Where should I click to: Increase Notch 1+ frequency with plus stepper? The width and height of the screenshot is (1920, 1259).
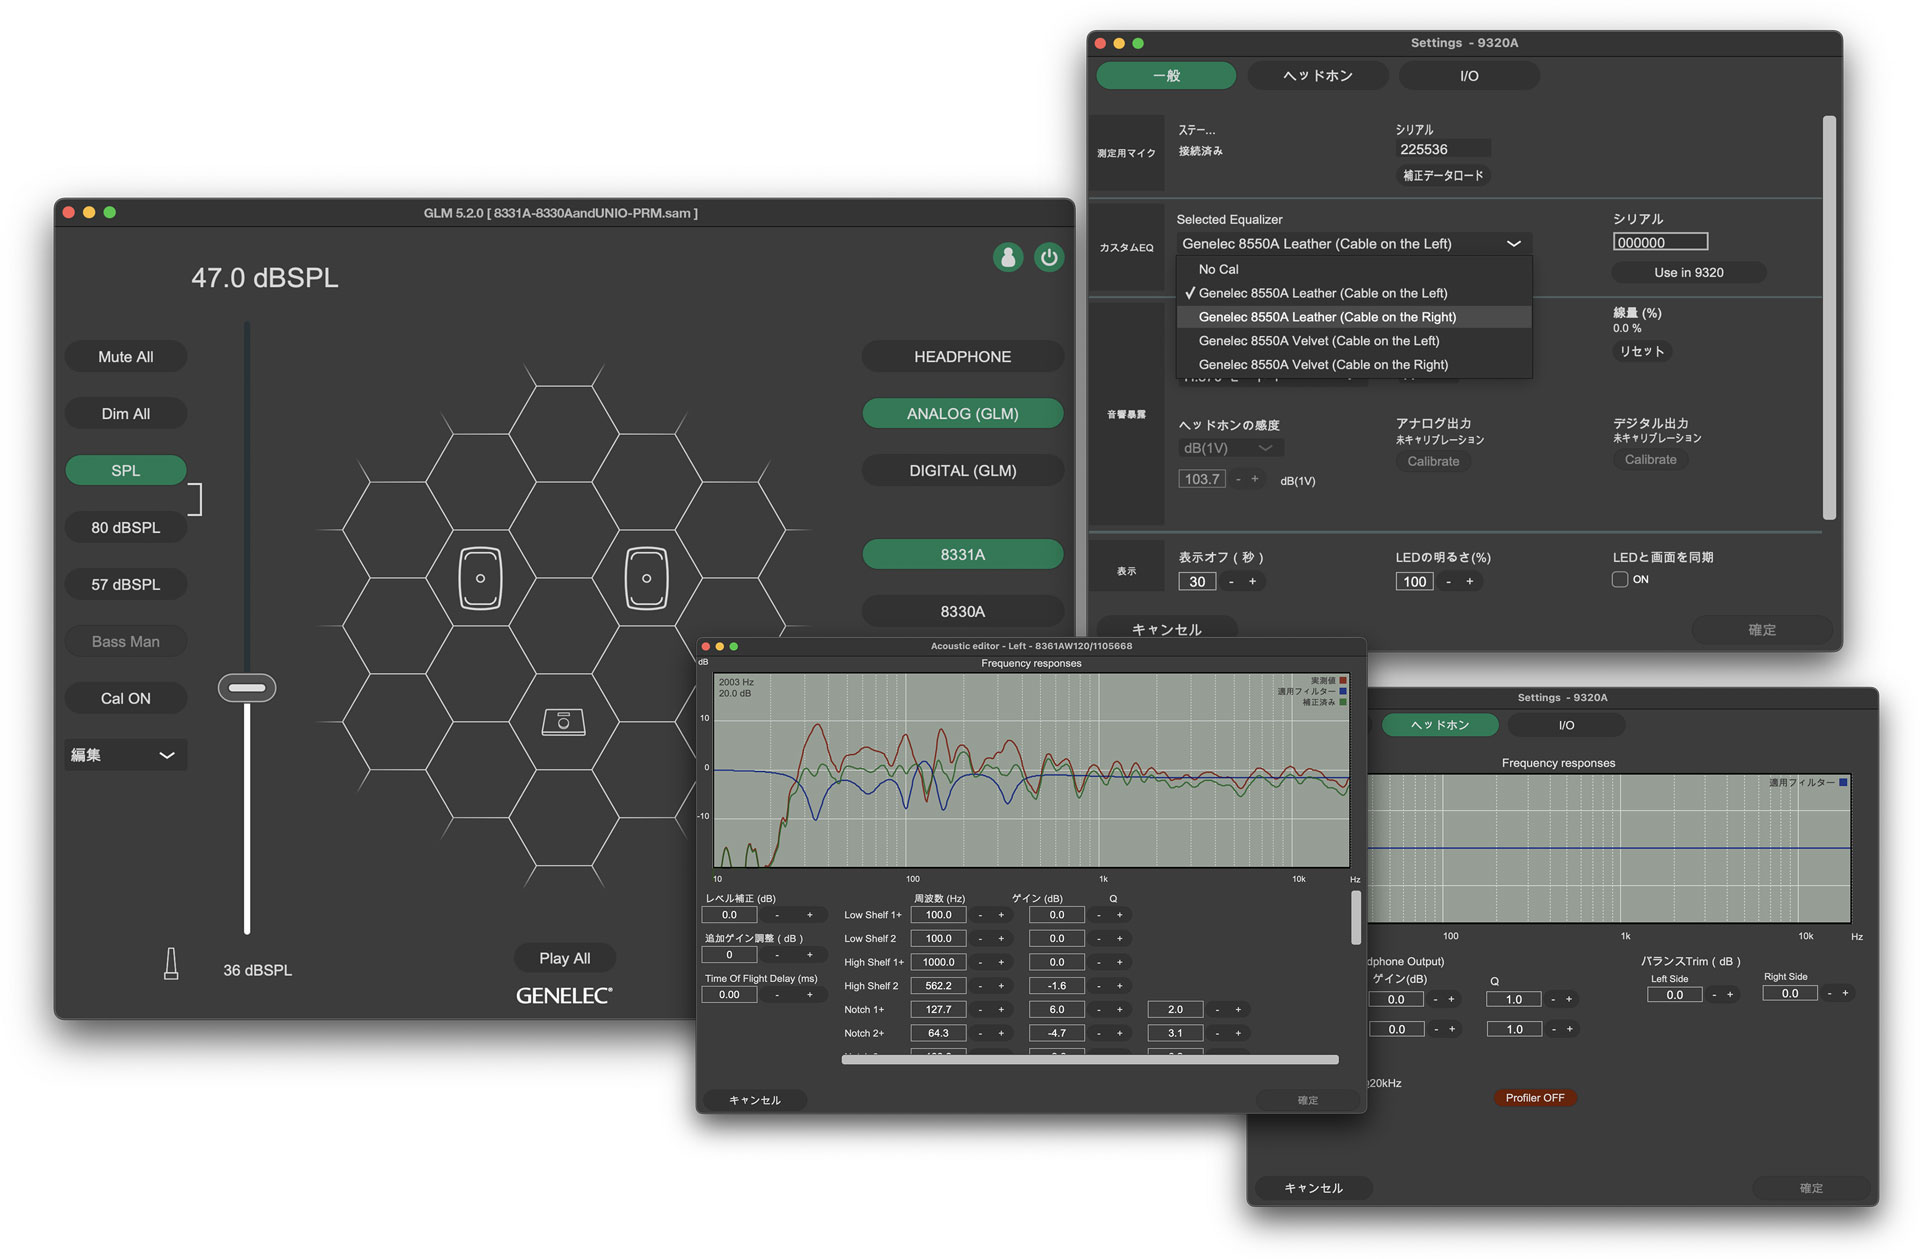[1001, 1010]
